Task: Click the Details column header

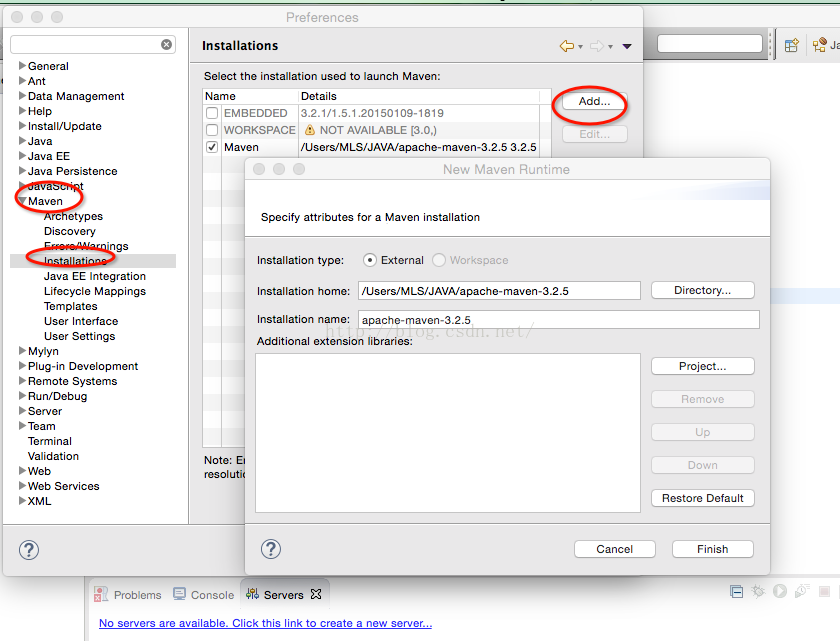Action: click(419, 96)
